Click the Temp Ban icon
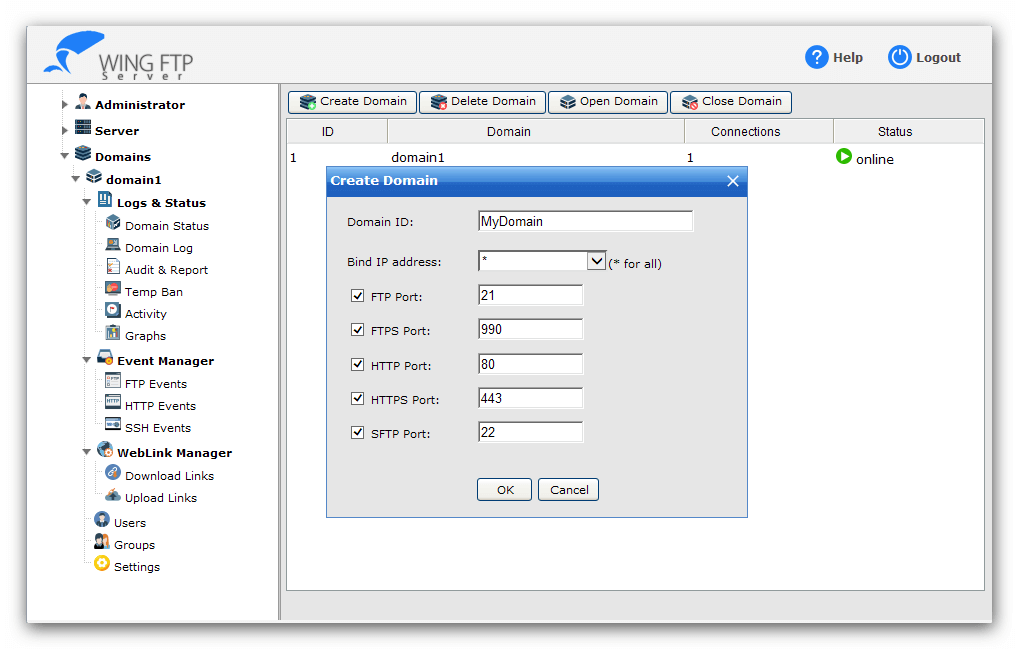 (x=113, y=290)
